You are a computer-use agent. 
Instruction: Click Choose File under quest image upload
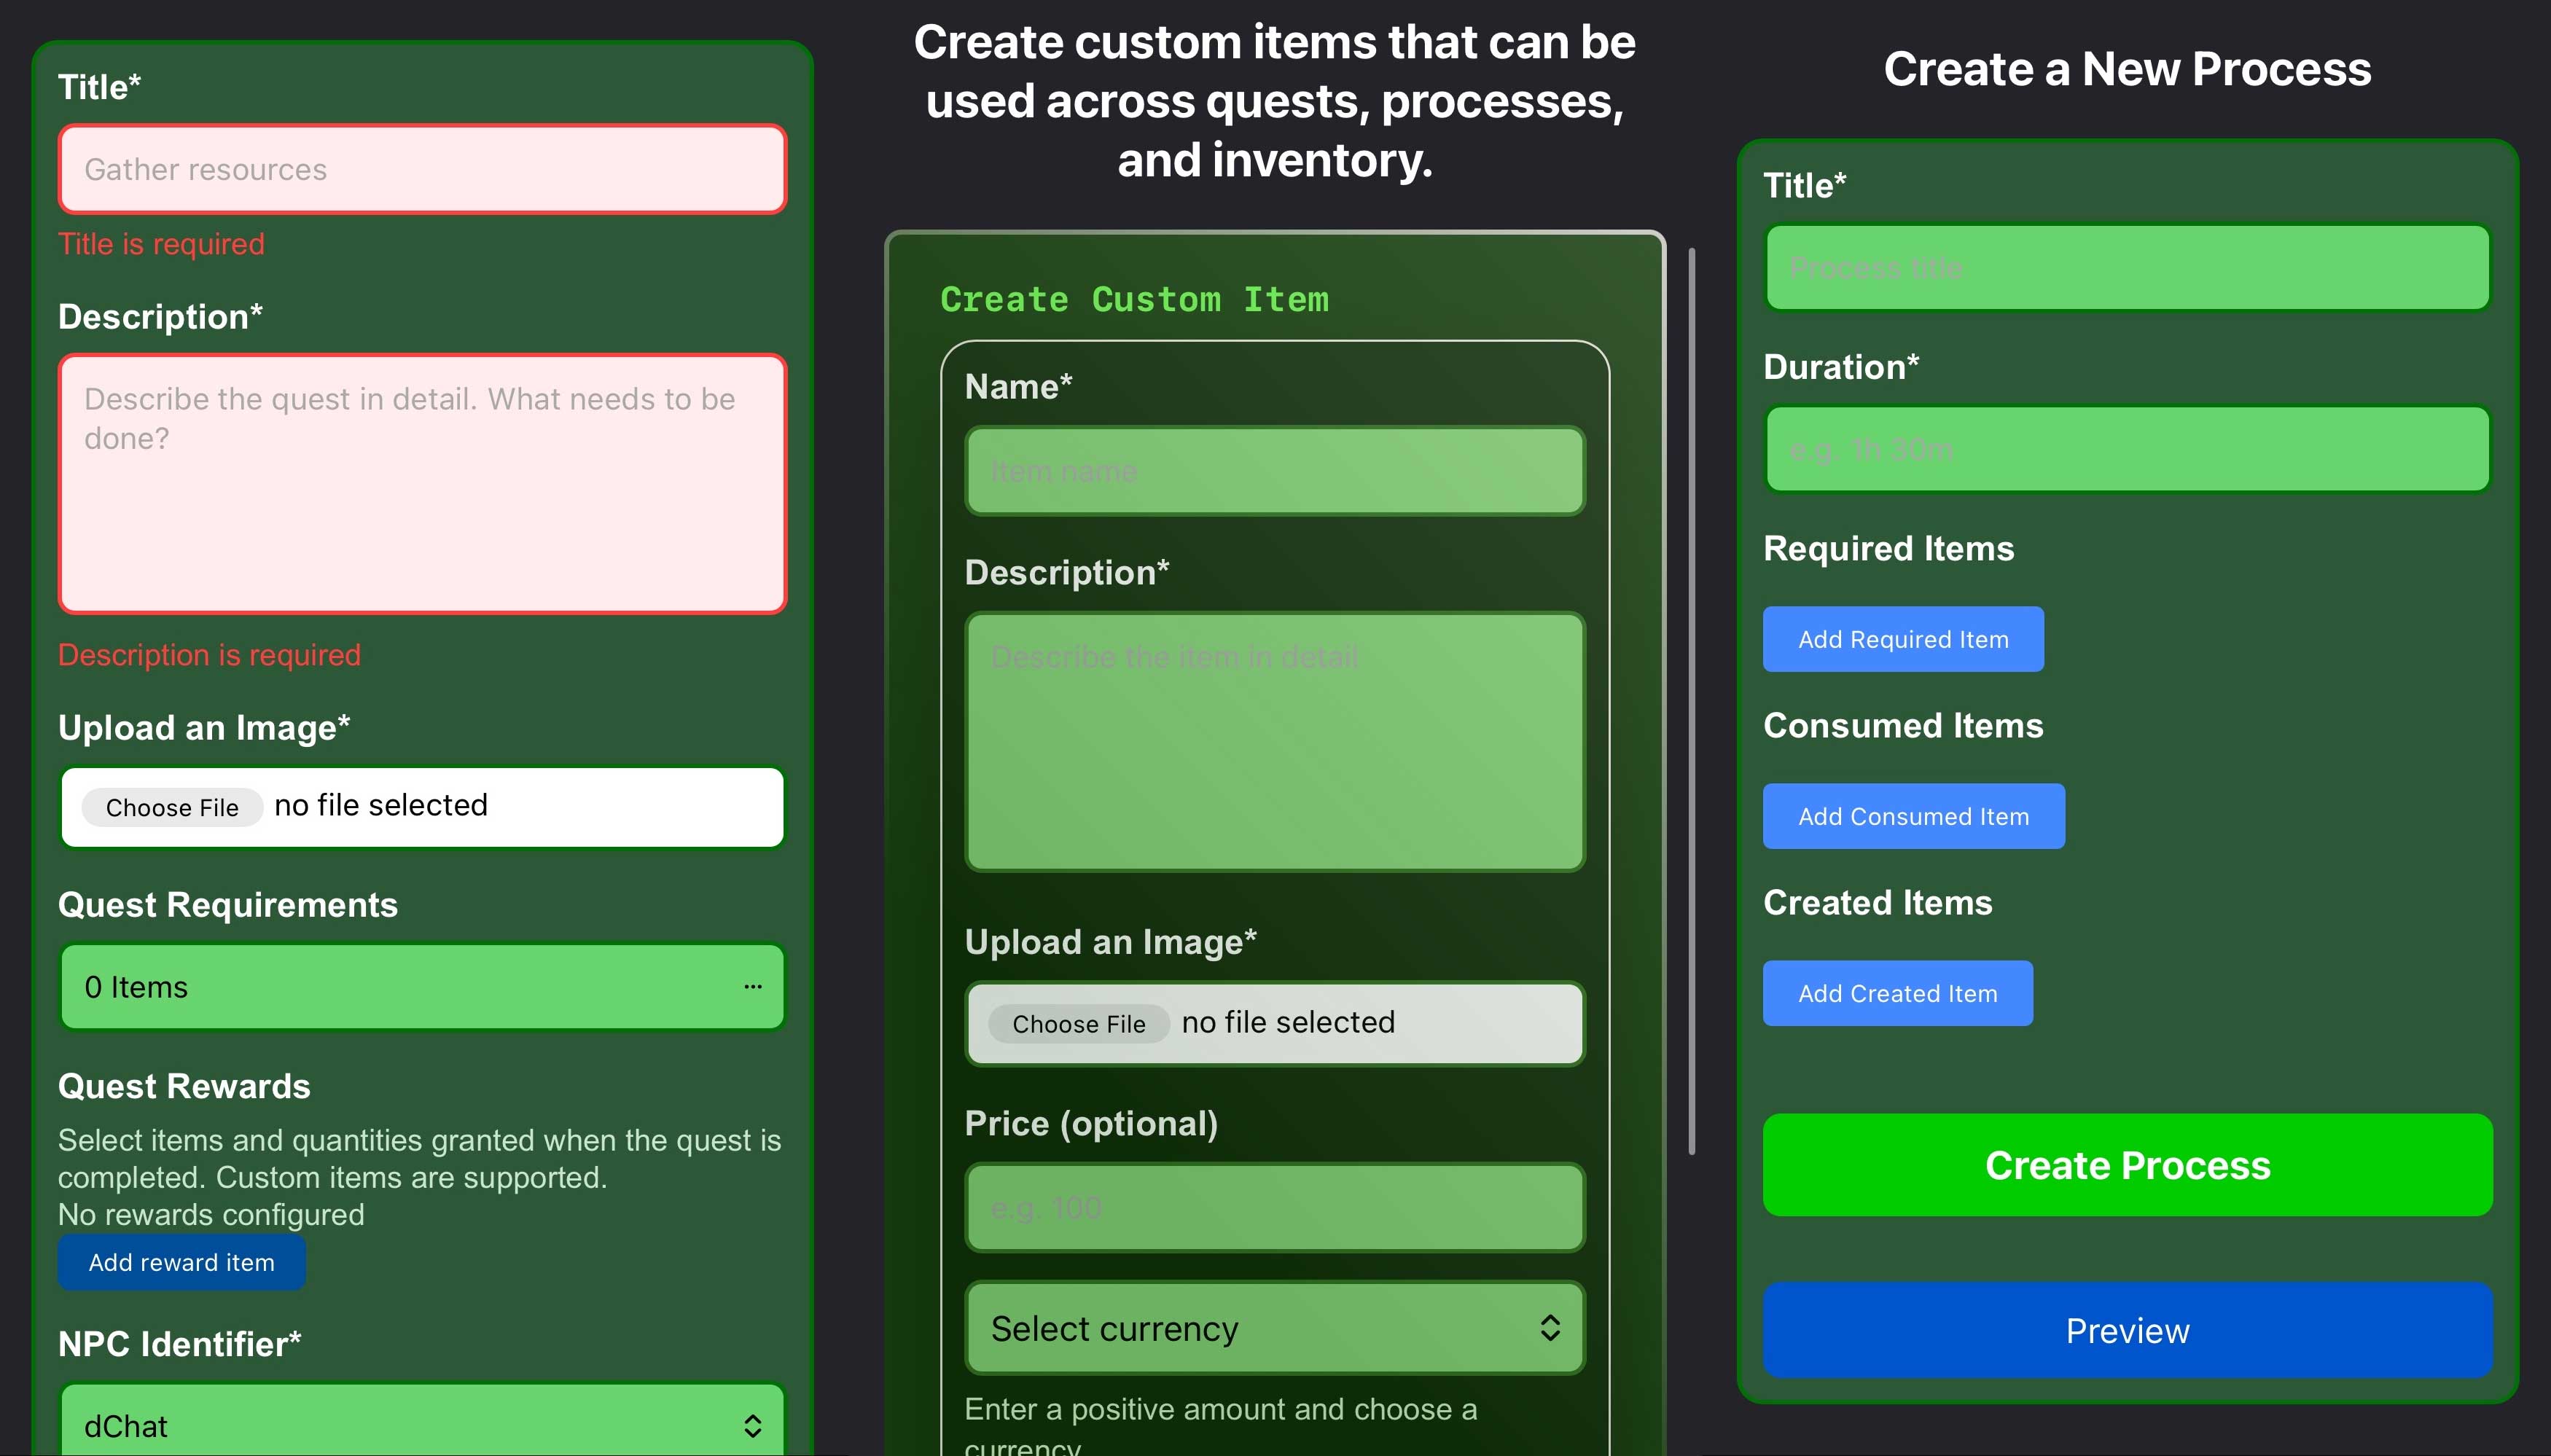tap(170, 807)
